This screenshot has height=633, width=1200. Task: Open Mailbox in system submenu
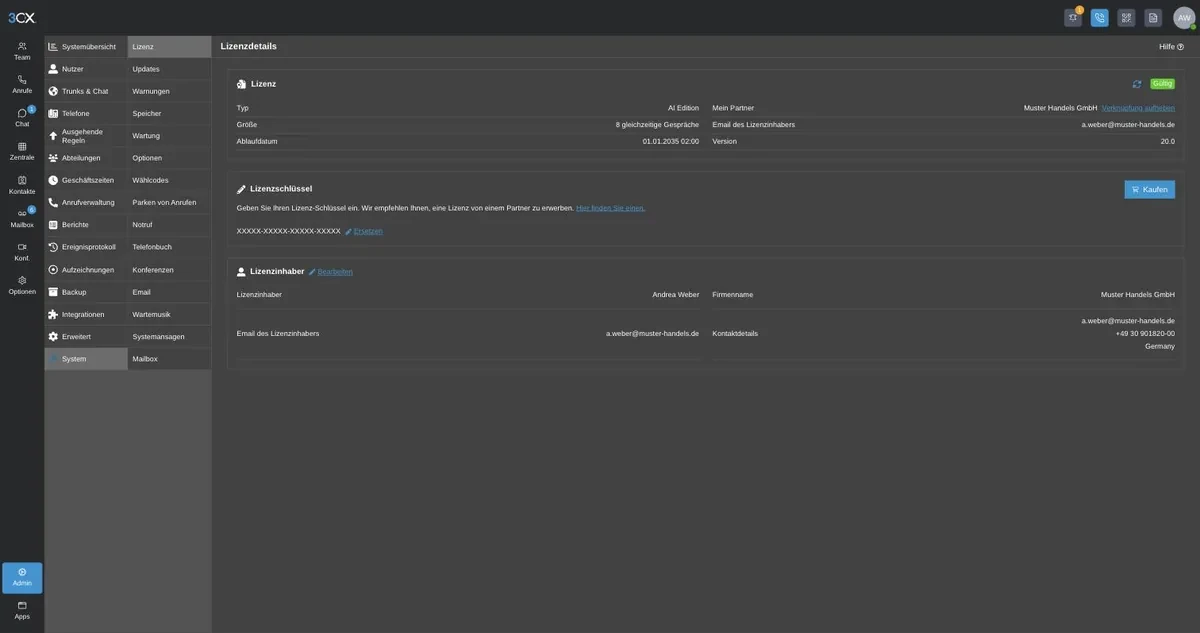point(169,359)
